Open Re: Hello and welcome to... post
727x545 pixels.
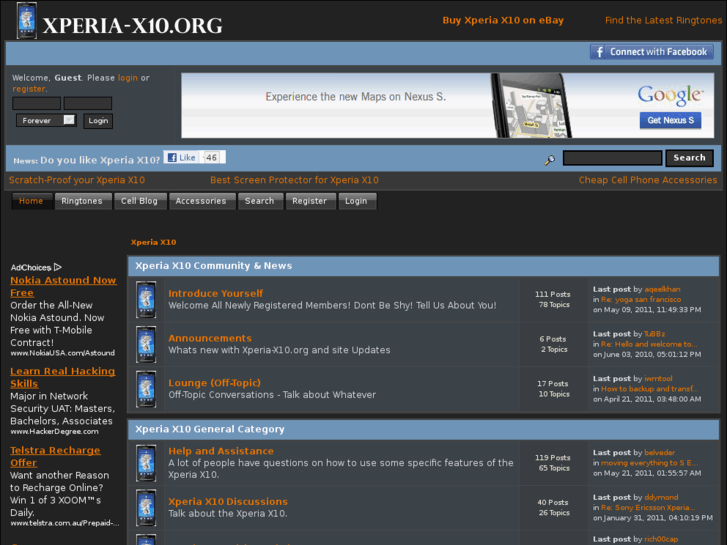(x=649, y=344)
